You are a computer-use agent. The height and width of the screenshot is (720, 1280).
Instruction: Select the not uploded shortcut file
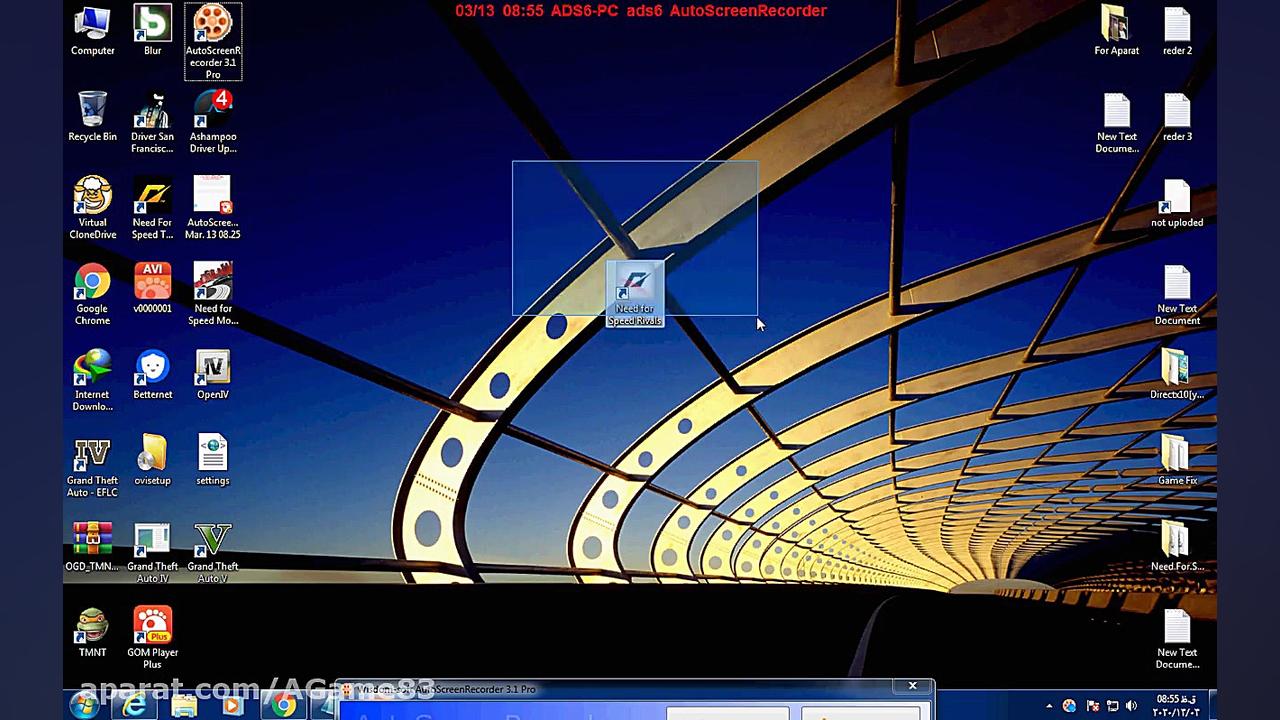(1177, 202)
